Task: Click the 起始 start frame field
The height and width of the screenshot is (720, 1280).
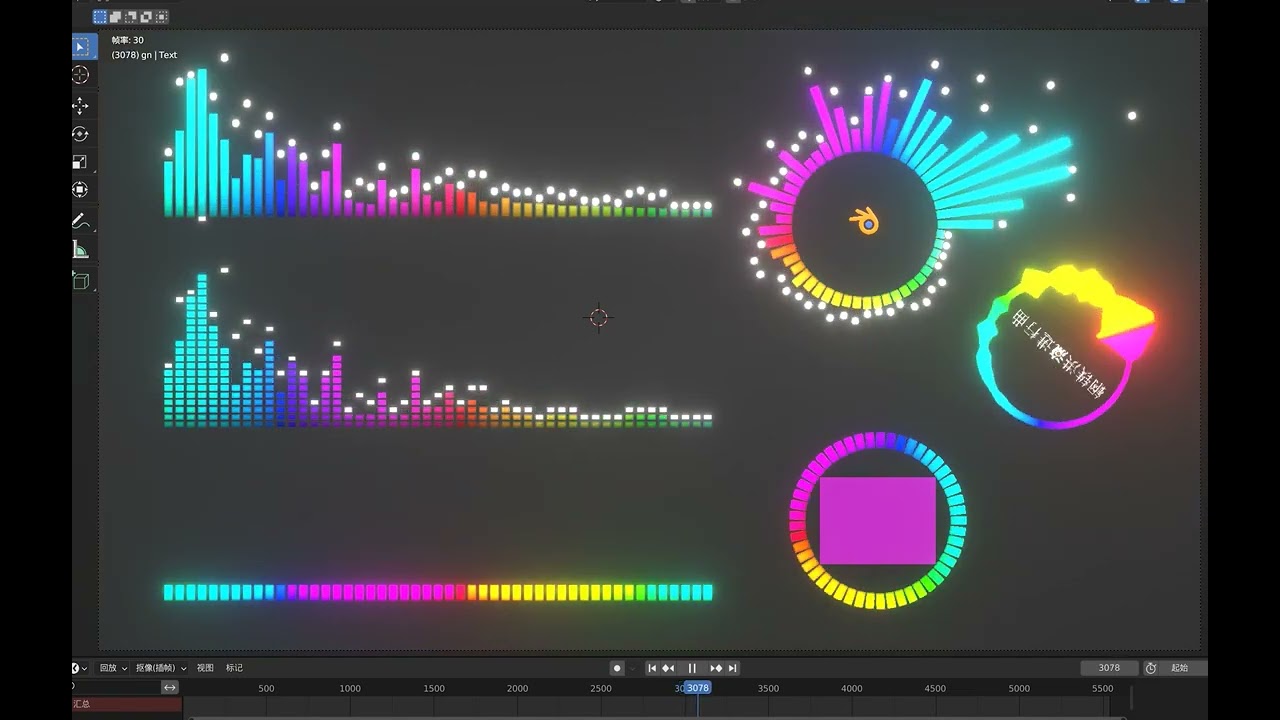Action: pyautogui.click(x=1185, y=668)
